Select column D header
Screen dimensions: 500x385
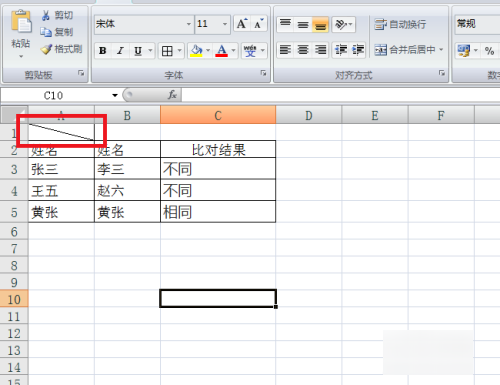[309, 115]
